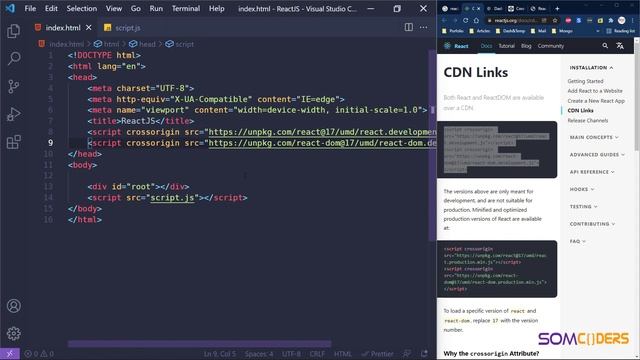Click Ln 9, Col 5 in status bar

220,354
